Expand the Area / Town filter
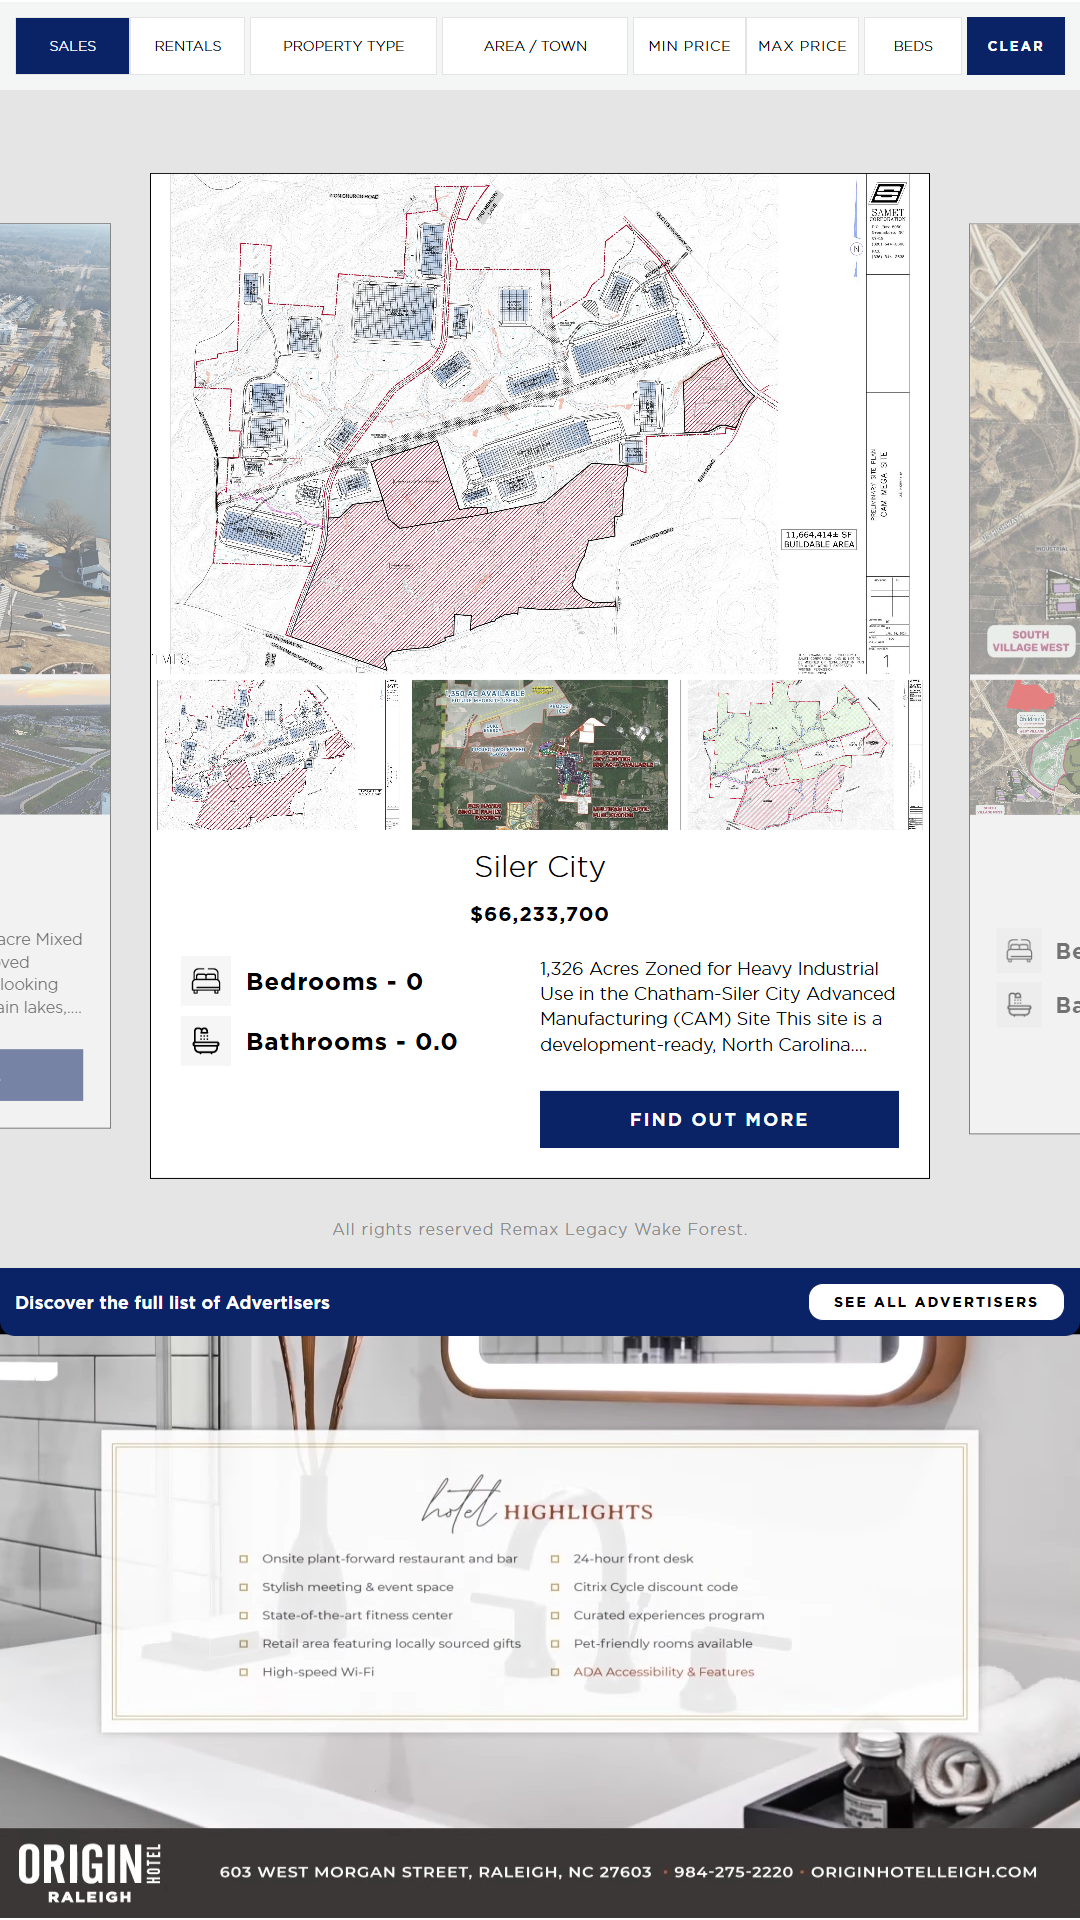Screen dimensions: 1080x1920 535,46
